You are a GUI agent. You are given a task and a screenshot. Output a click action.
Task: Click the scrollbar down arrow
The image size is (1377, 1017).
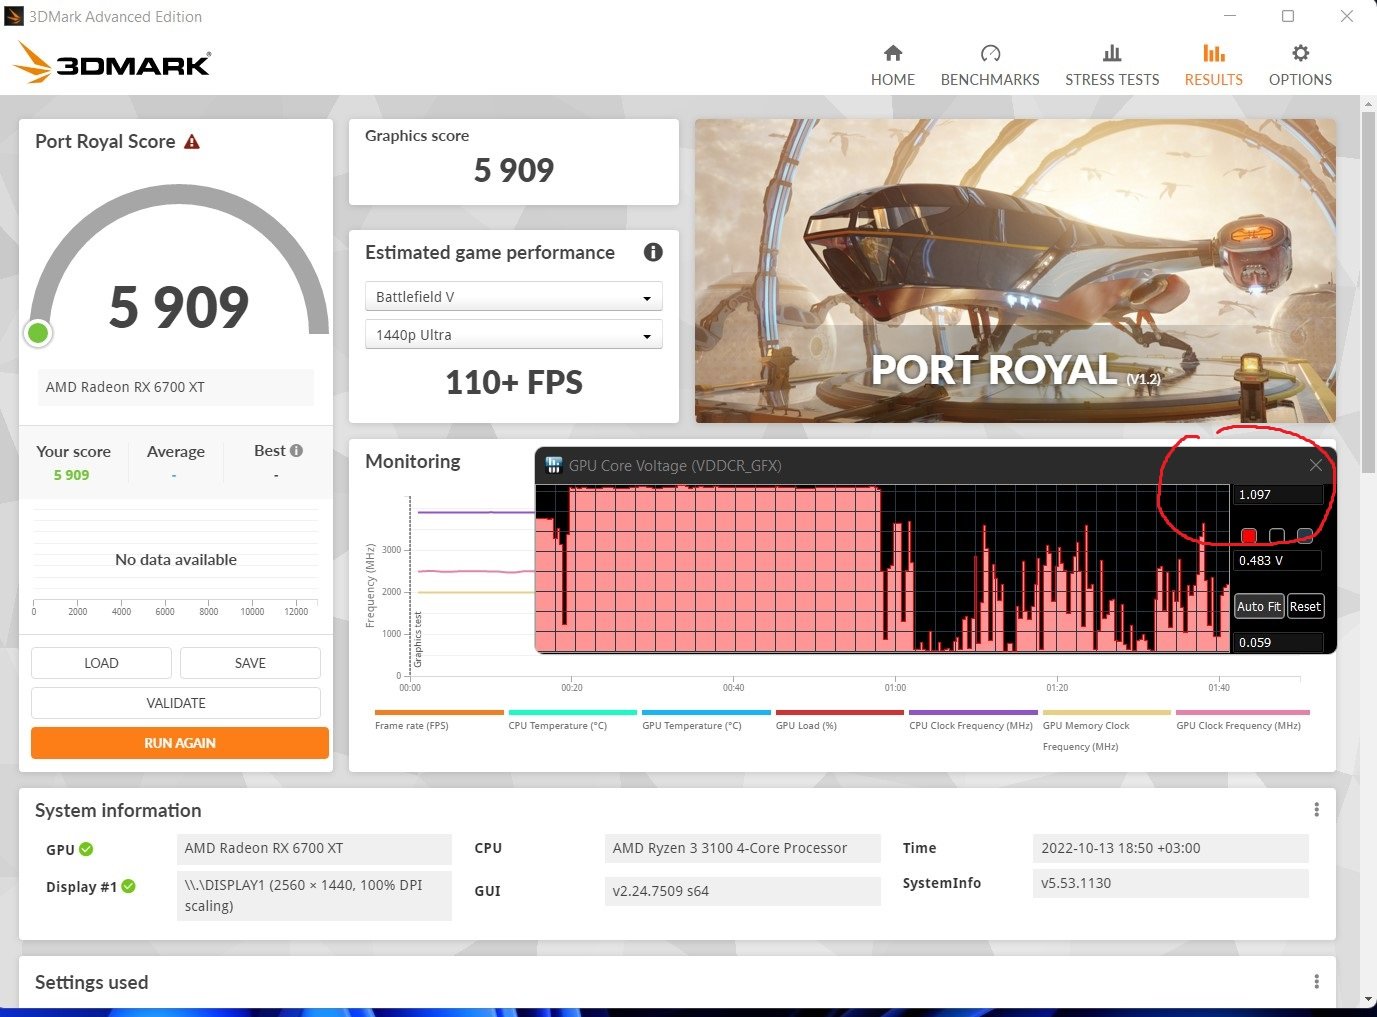tap(1368, 1000)
